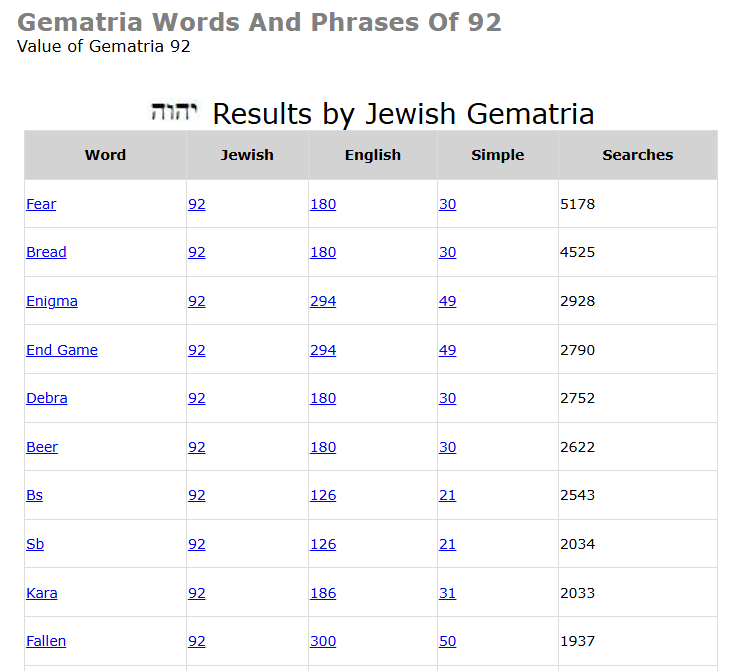The image size is (731, 671).
Task: Click English value 180 in Bread row
Action: point(323,252)
